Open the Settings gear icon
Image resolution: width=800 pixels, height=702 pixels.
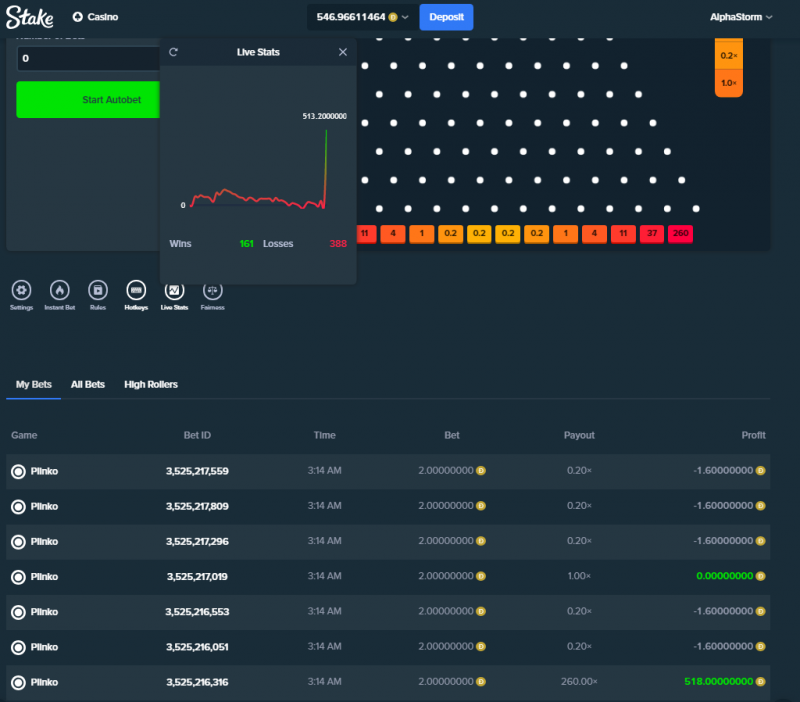(x=21, y=290)
